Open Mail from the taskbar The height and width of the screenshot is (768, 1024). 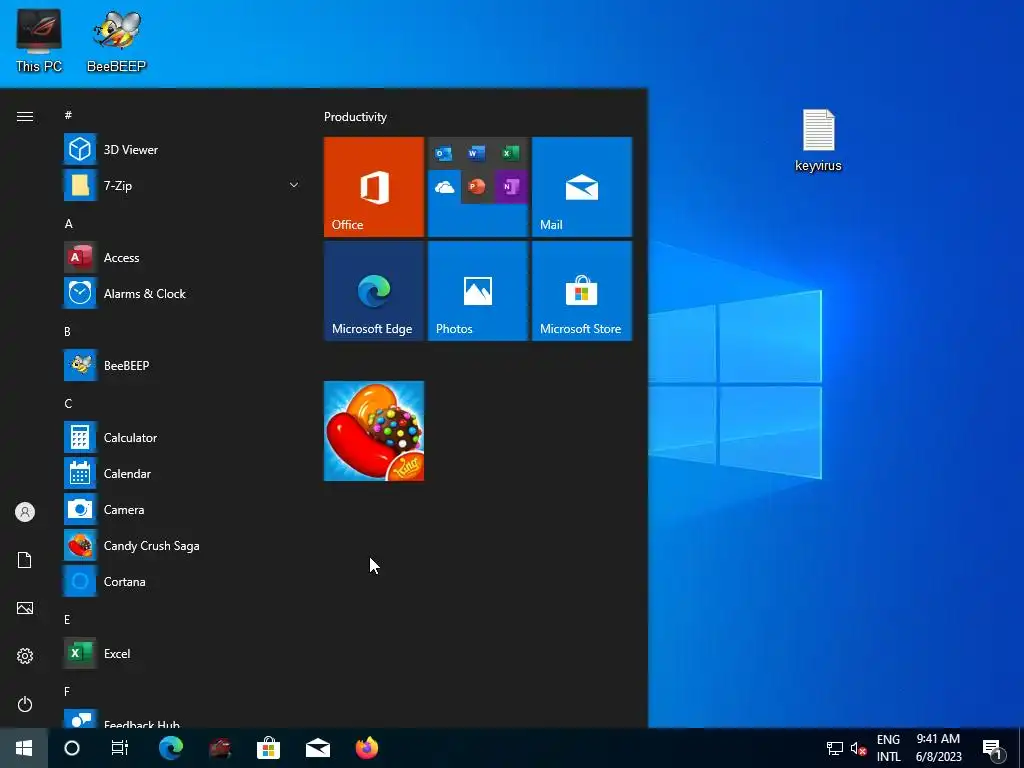click(318, 748)
